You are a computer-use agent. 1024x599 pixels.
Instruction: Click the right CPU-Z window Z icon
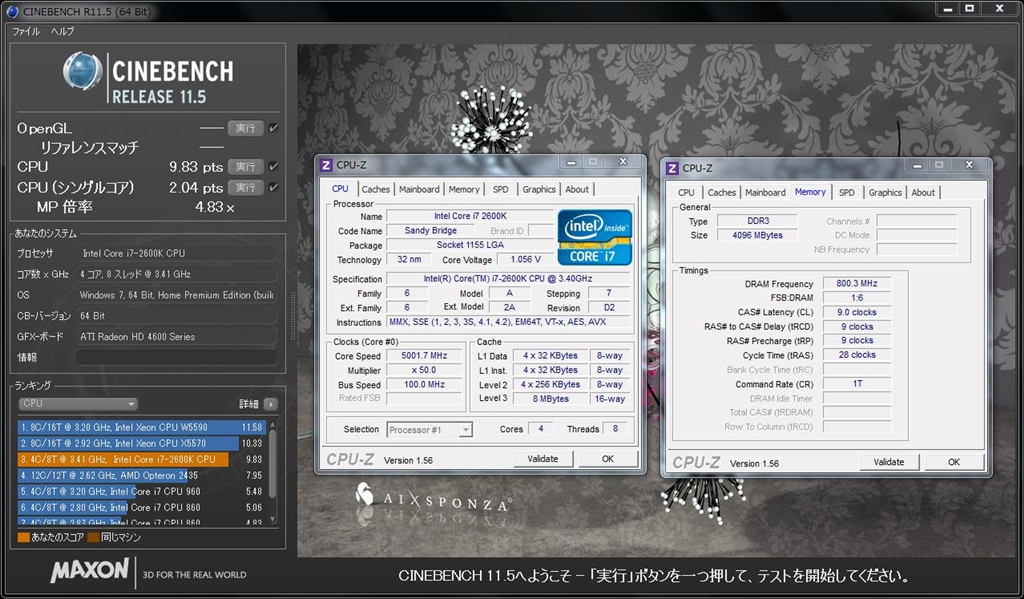(672, 169)
